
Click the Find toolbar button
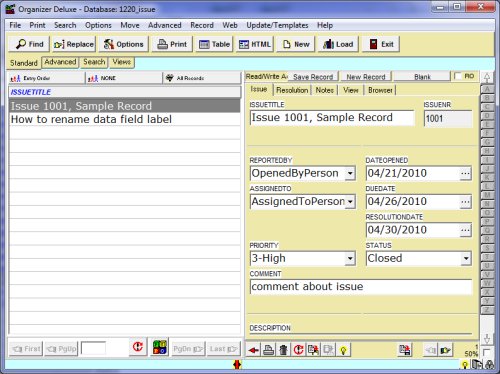(x=29, y=44)
